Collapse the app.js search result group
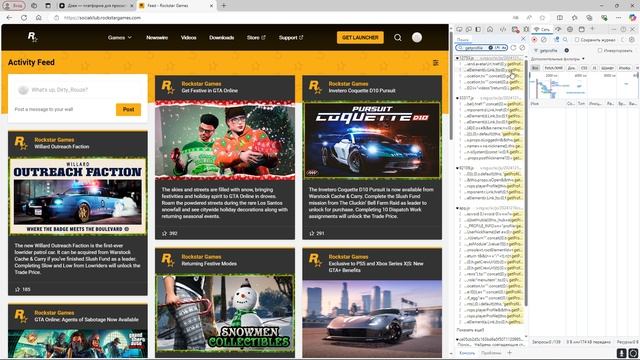Screen dimensions: 640x360 click(457, 208)
